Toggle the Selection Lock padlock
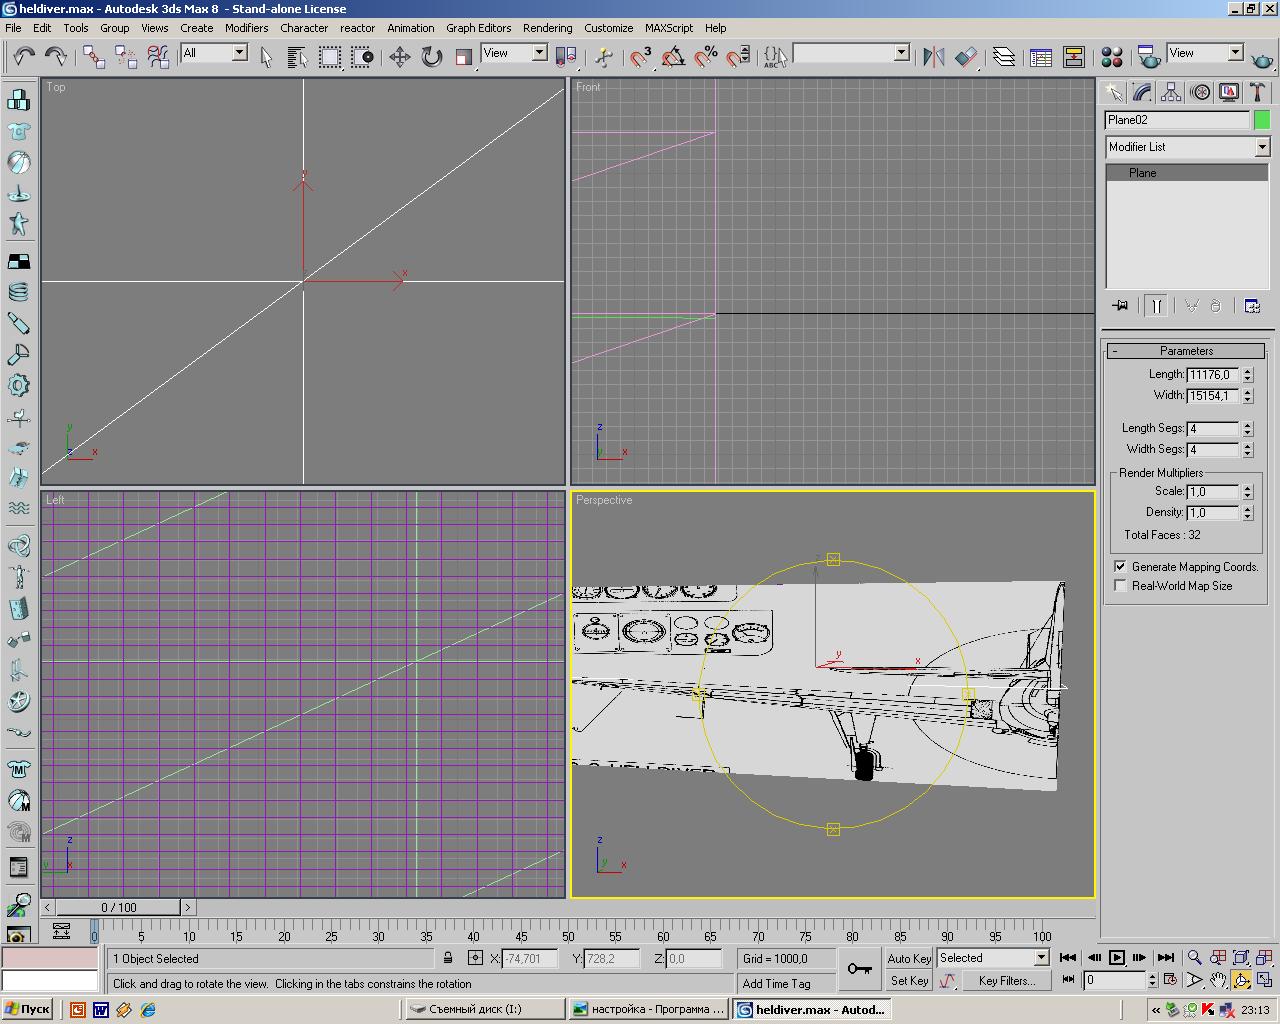 [x=448, y=958]
